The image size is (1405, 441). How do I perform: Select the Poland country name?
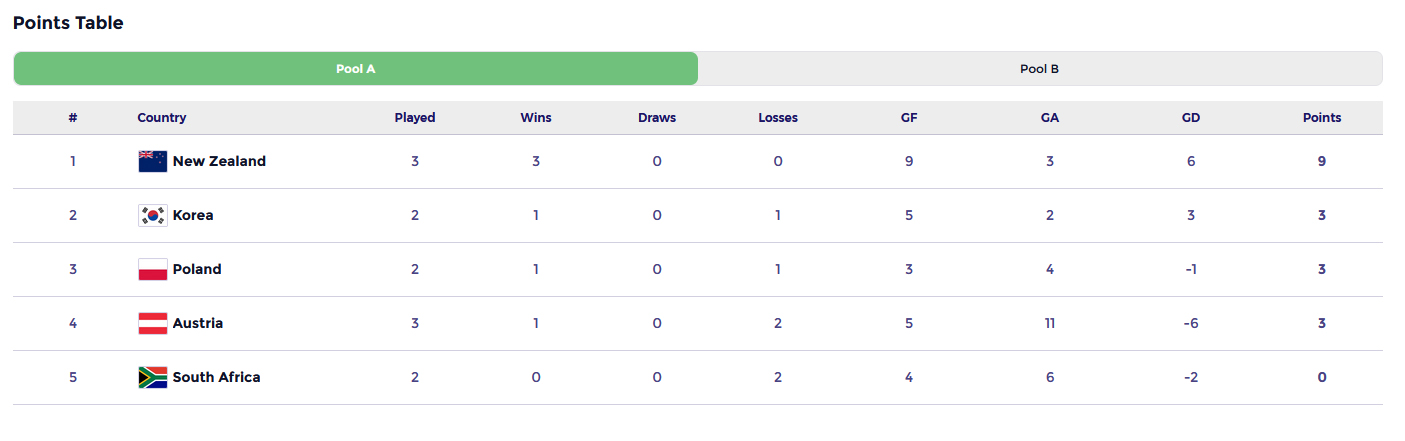pyautogui.click(x=197, y=269)
